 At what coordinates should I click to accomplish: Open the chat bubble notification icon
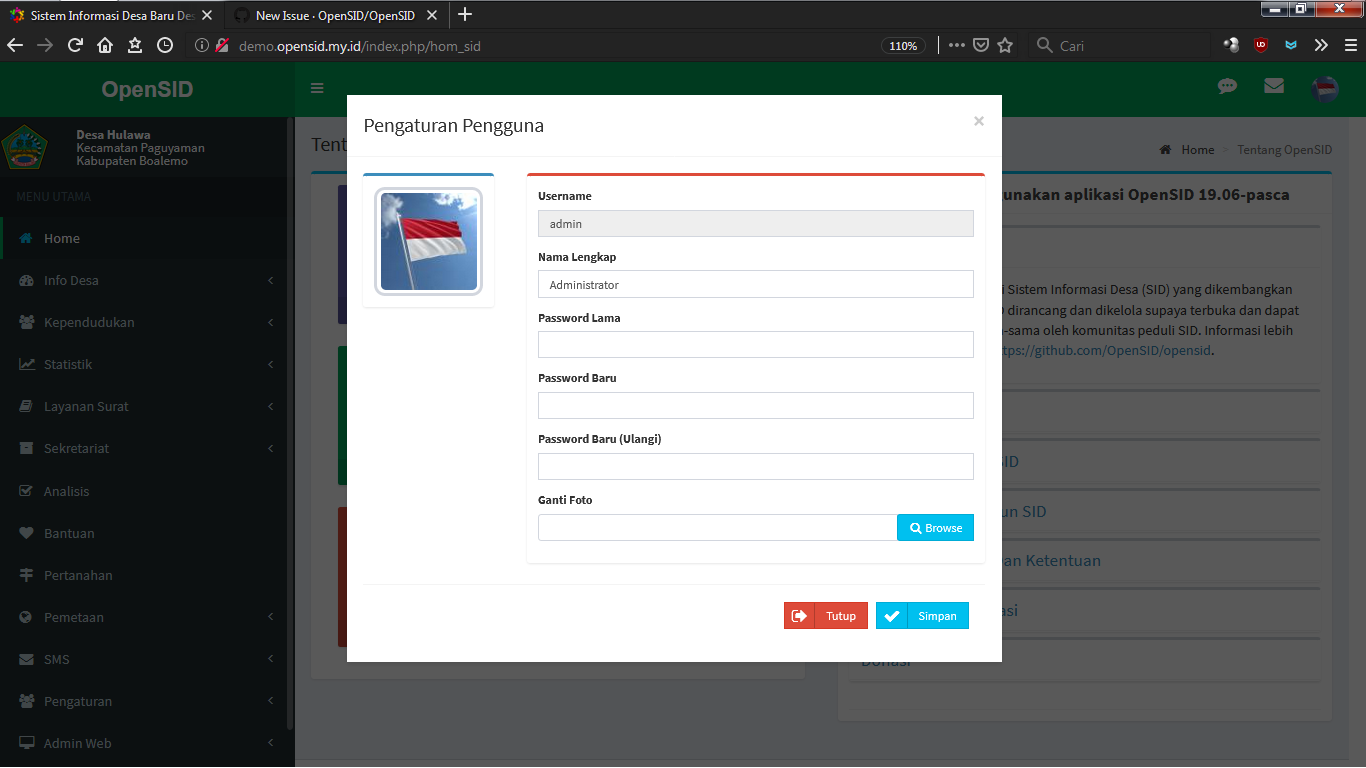pyautogui.click(x=1227, y=87)
